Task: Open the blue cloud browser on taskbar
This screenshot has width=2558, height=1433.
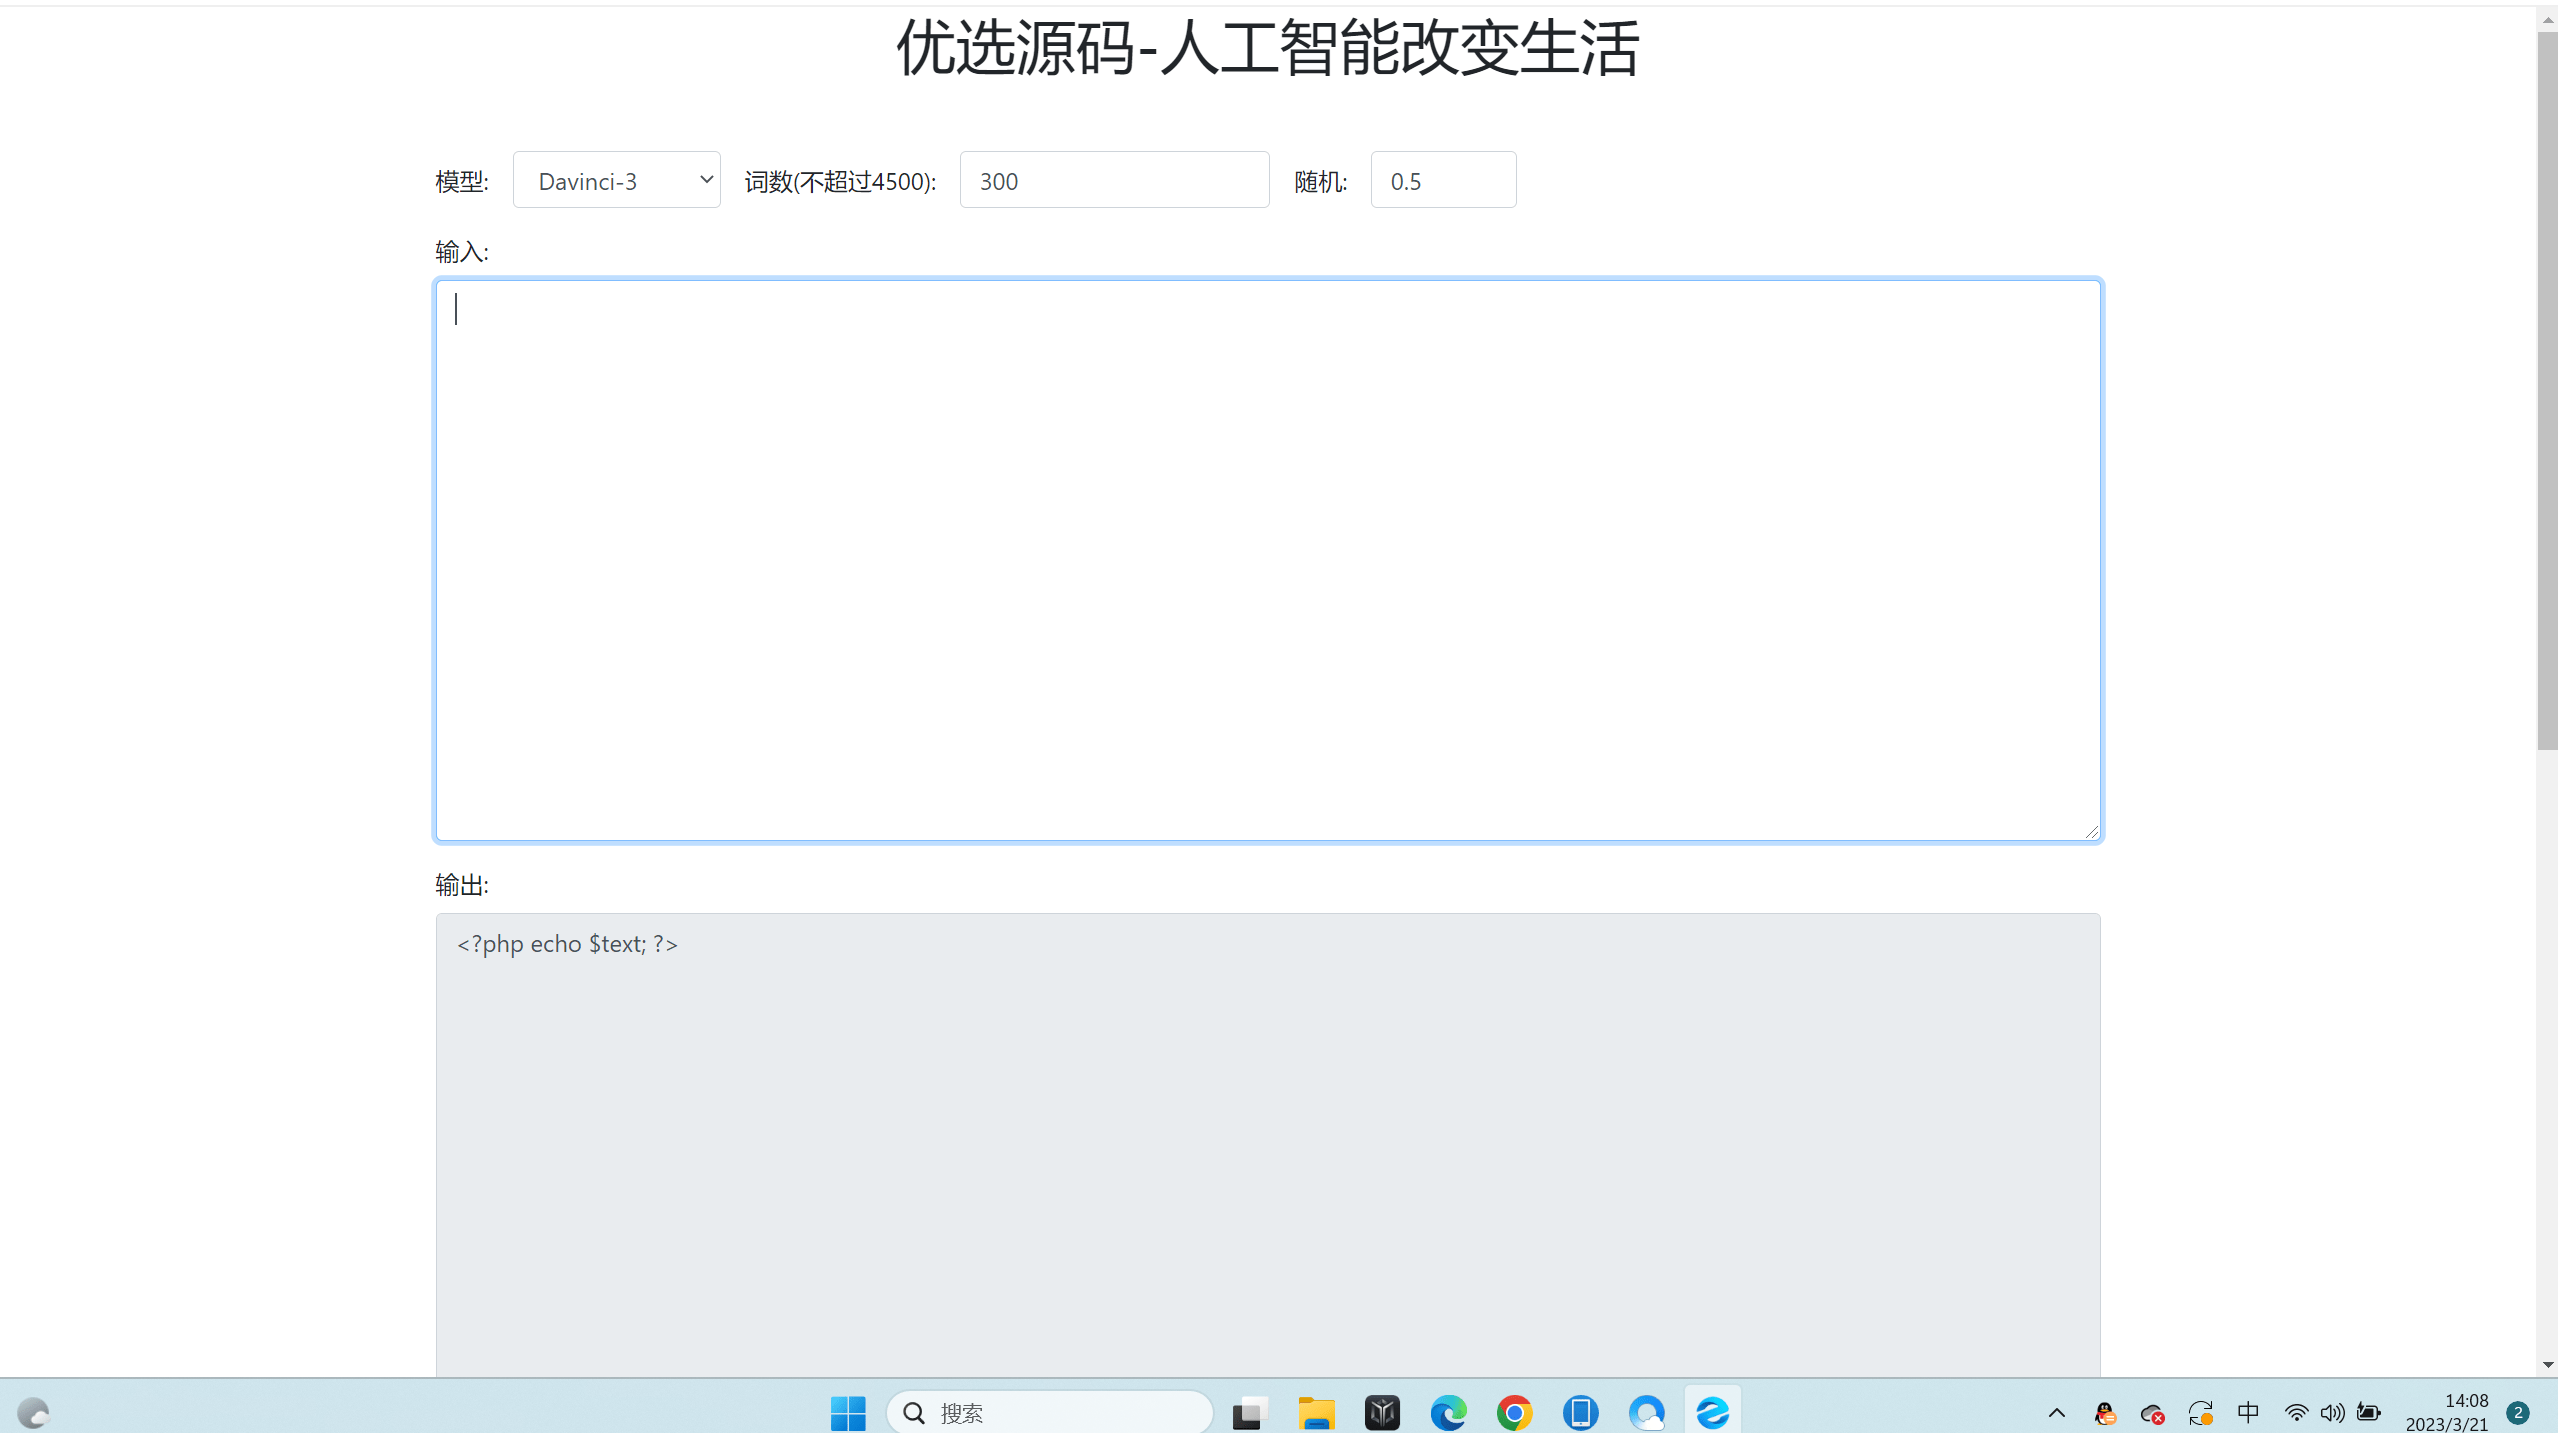Action: click(1646, 1412)
